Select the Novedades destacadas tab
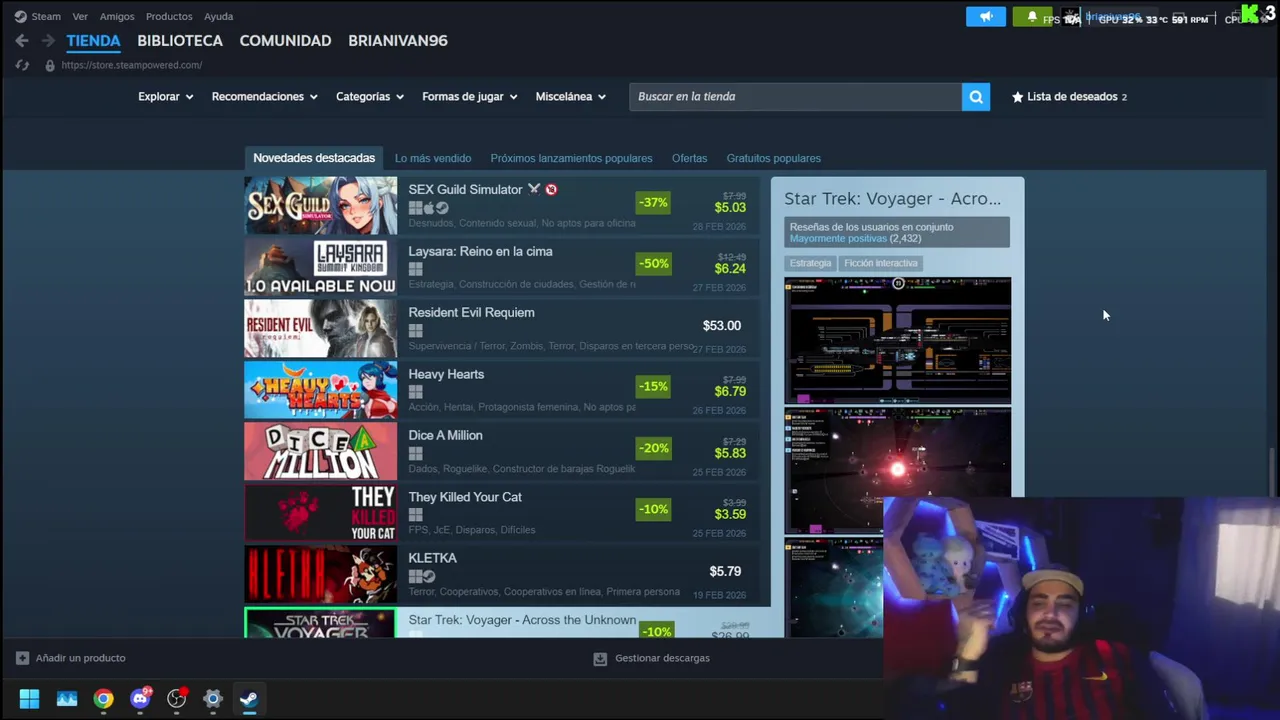Screen dimensions: 1280x720 point(314,158)
